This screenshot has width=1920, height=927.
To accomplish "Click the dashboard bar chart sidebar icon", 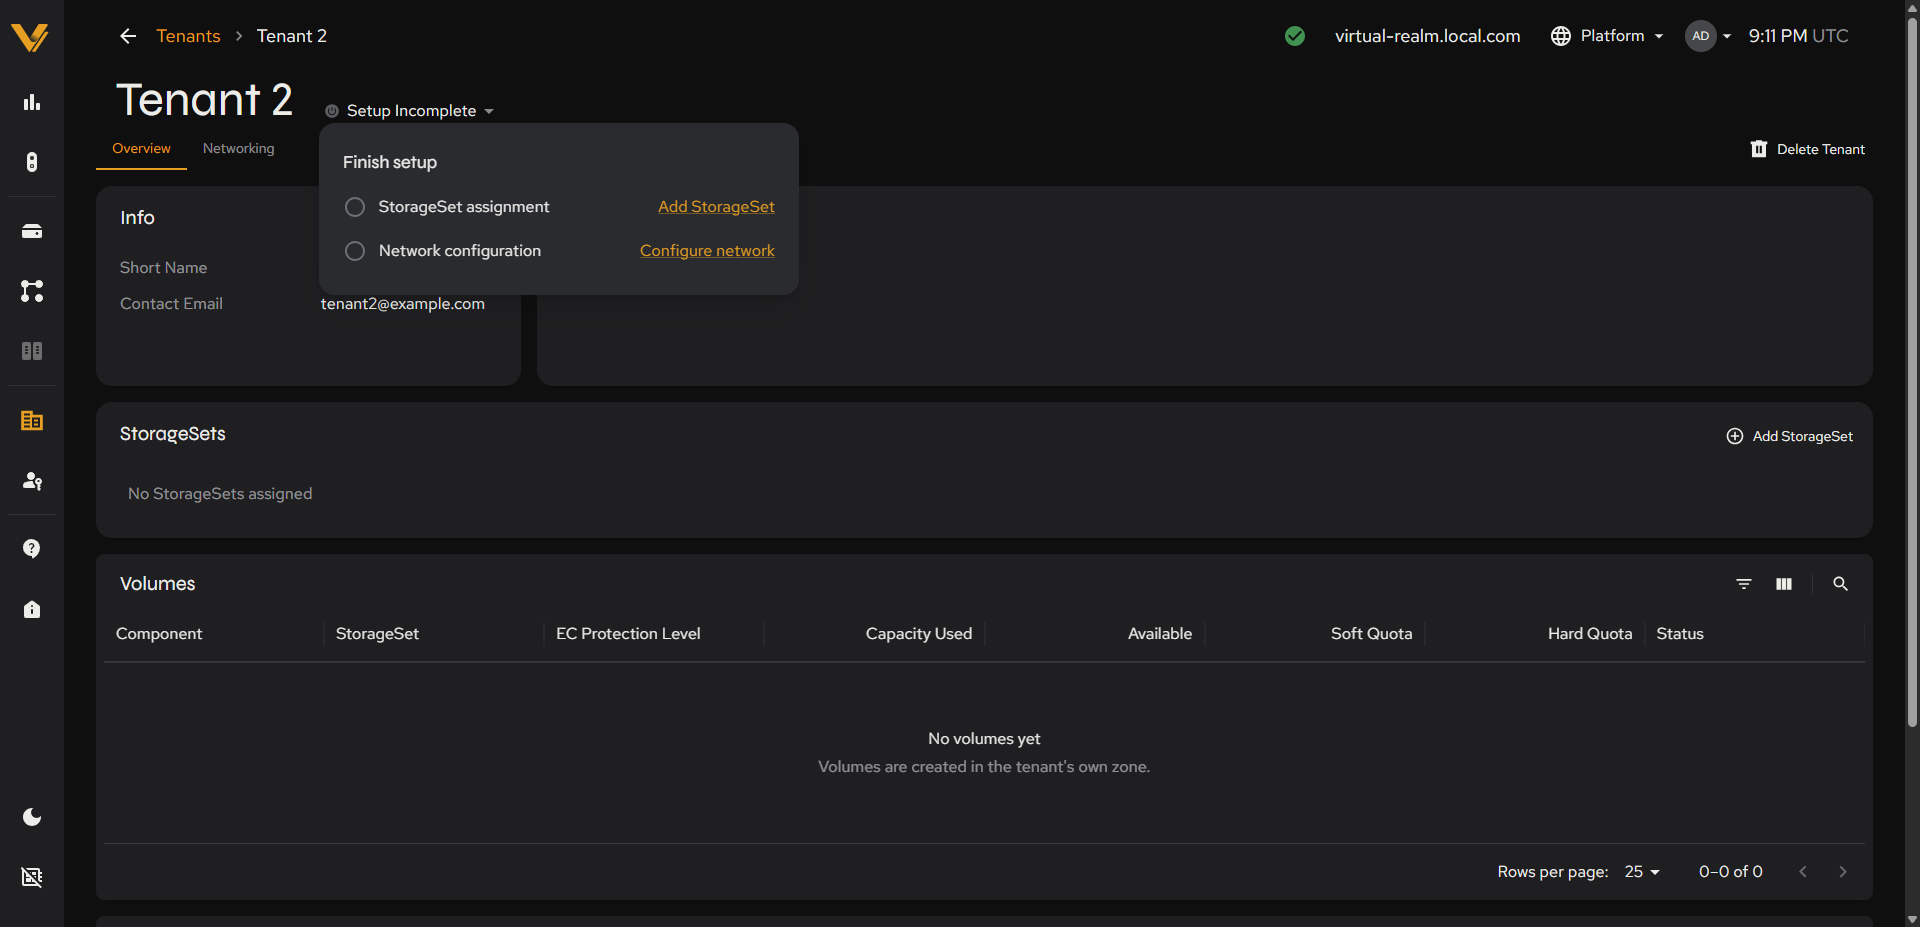I will pyautogui.click(x=32, y=102).
